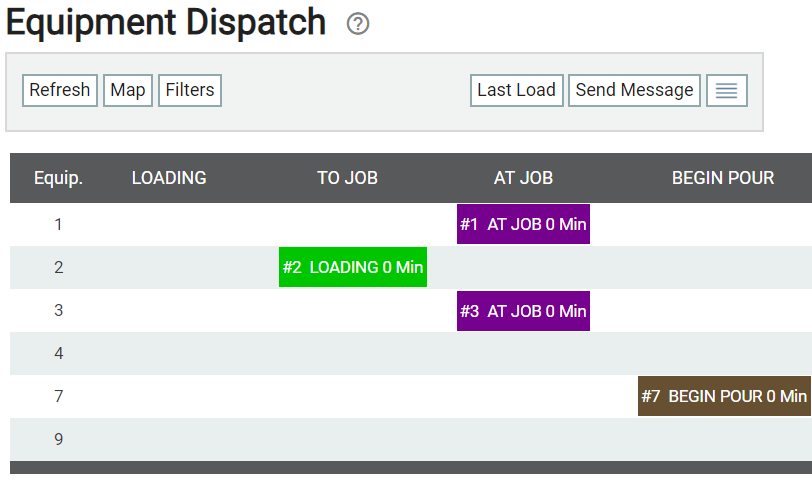Select equipment row 9

(x=411, y=439)
